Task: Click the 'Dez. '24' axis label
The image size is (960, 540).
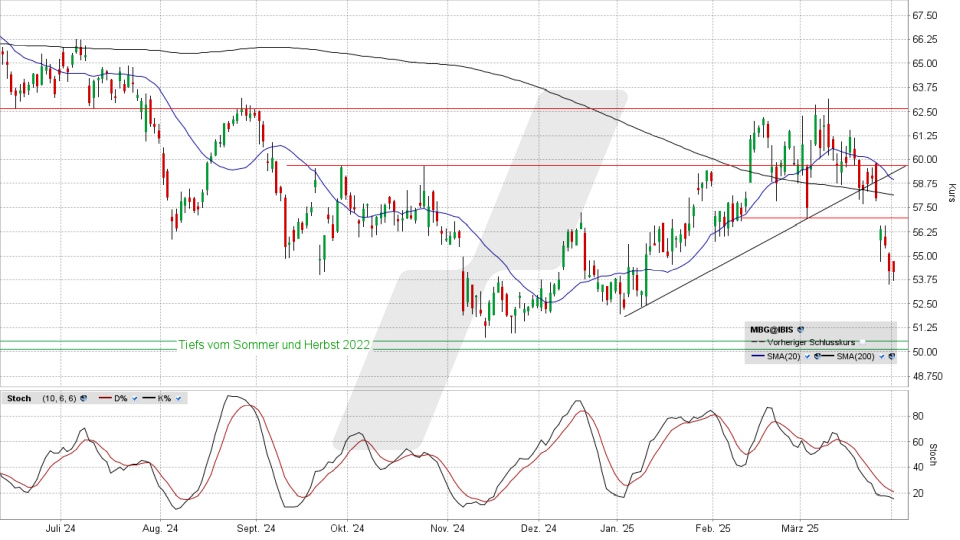Action: [x=539, y=528]
